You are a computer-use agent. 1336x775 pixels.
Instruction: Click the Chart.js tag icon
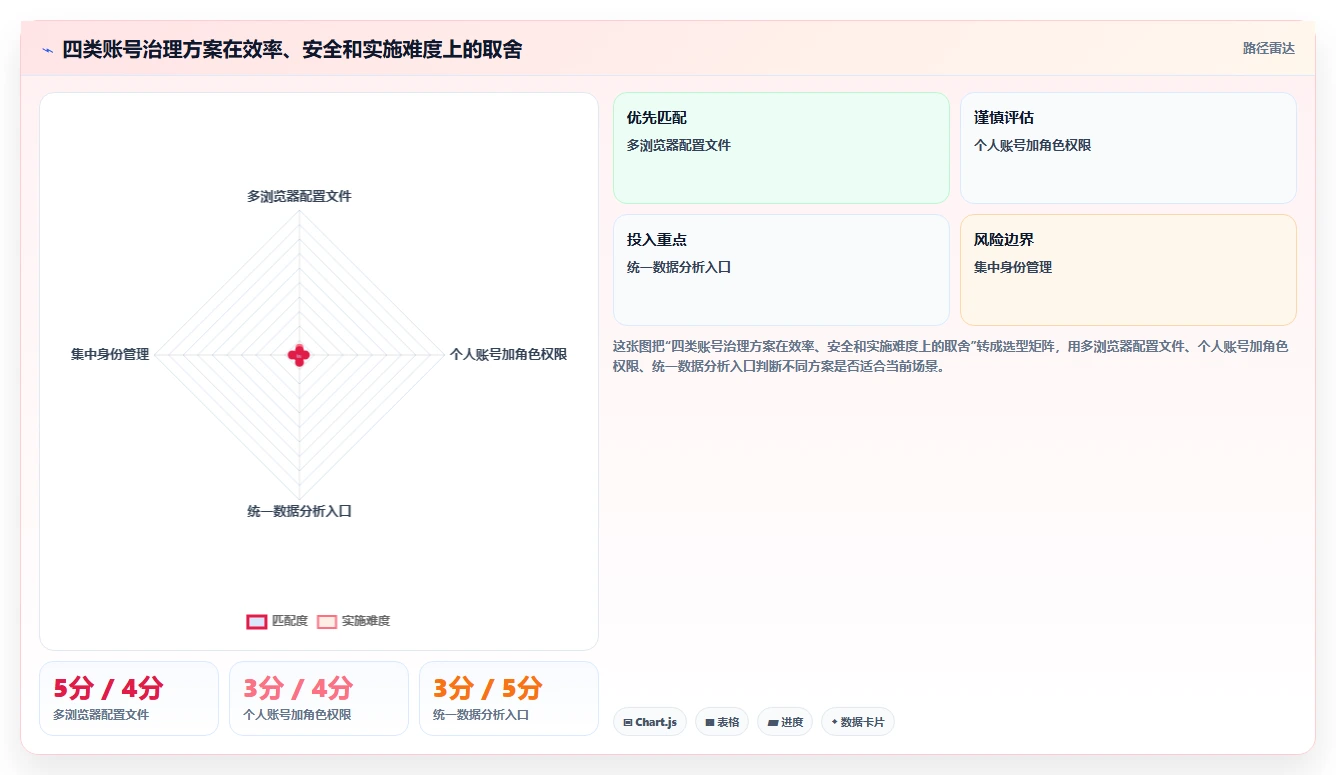628,722
